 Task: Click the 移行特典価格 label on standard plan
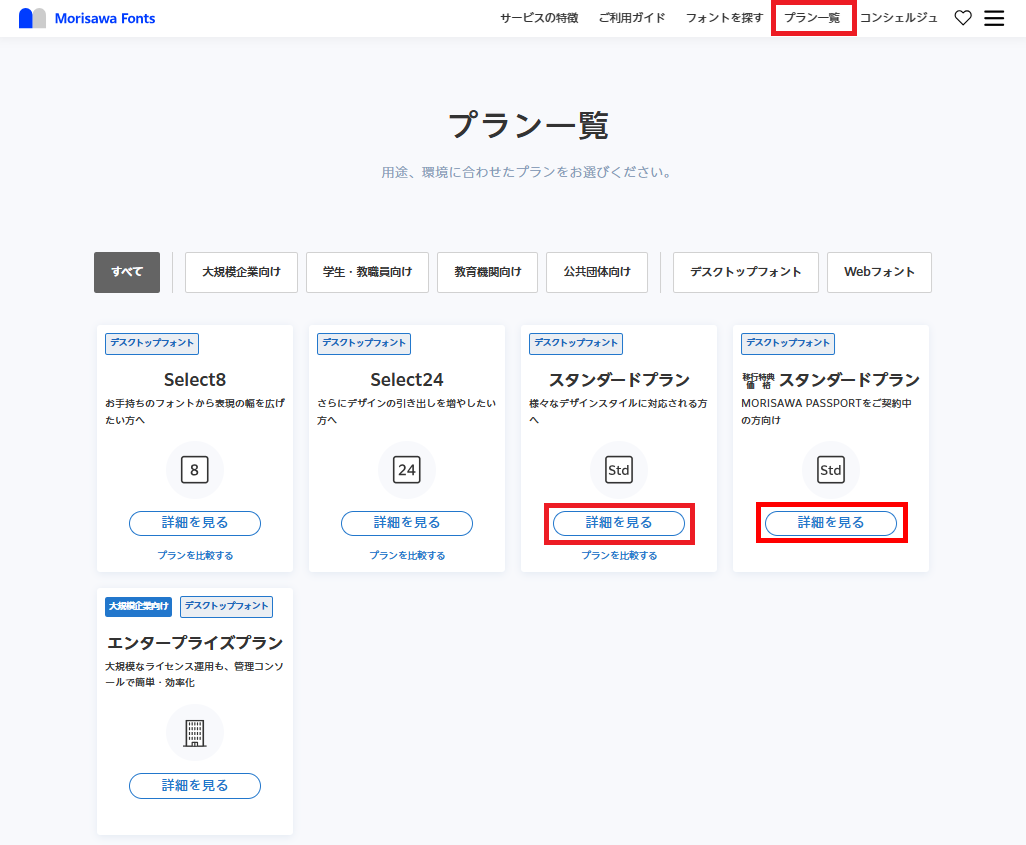click(758, 380)
